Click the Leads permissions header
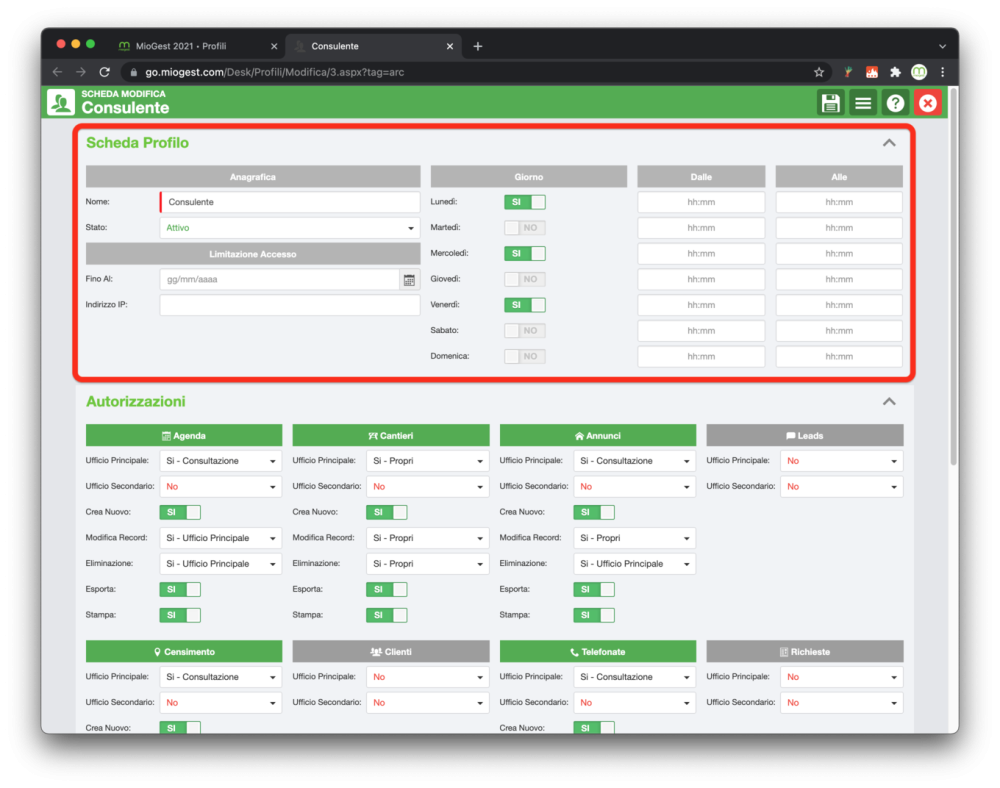1000x788 pixels. (x=805, y=435)
